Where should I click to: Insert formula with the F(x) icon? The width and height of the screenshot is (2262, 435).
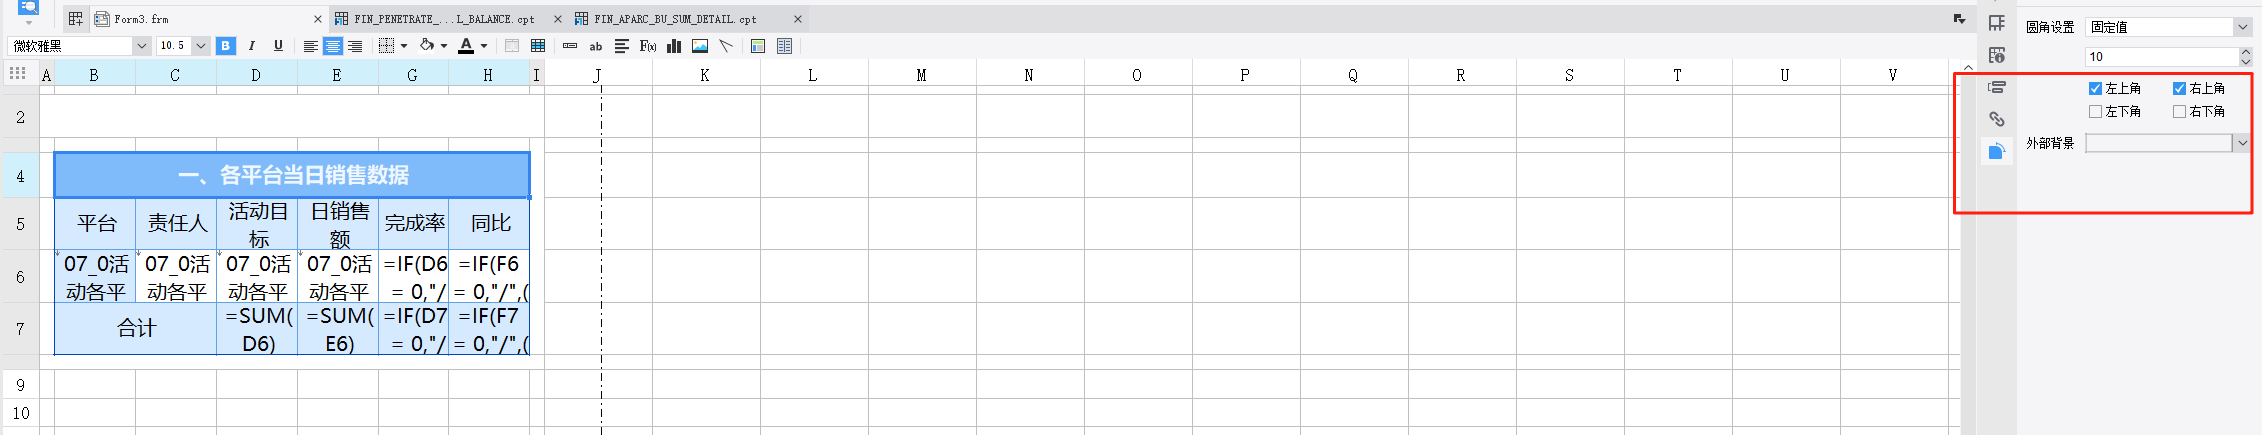[x=648, y=46]
